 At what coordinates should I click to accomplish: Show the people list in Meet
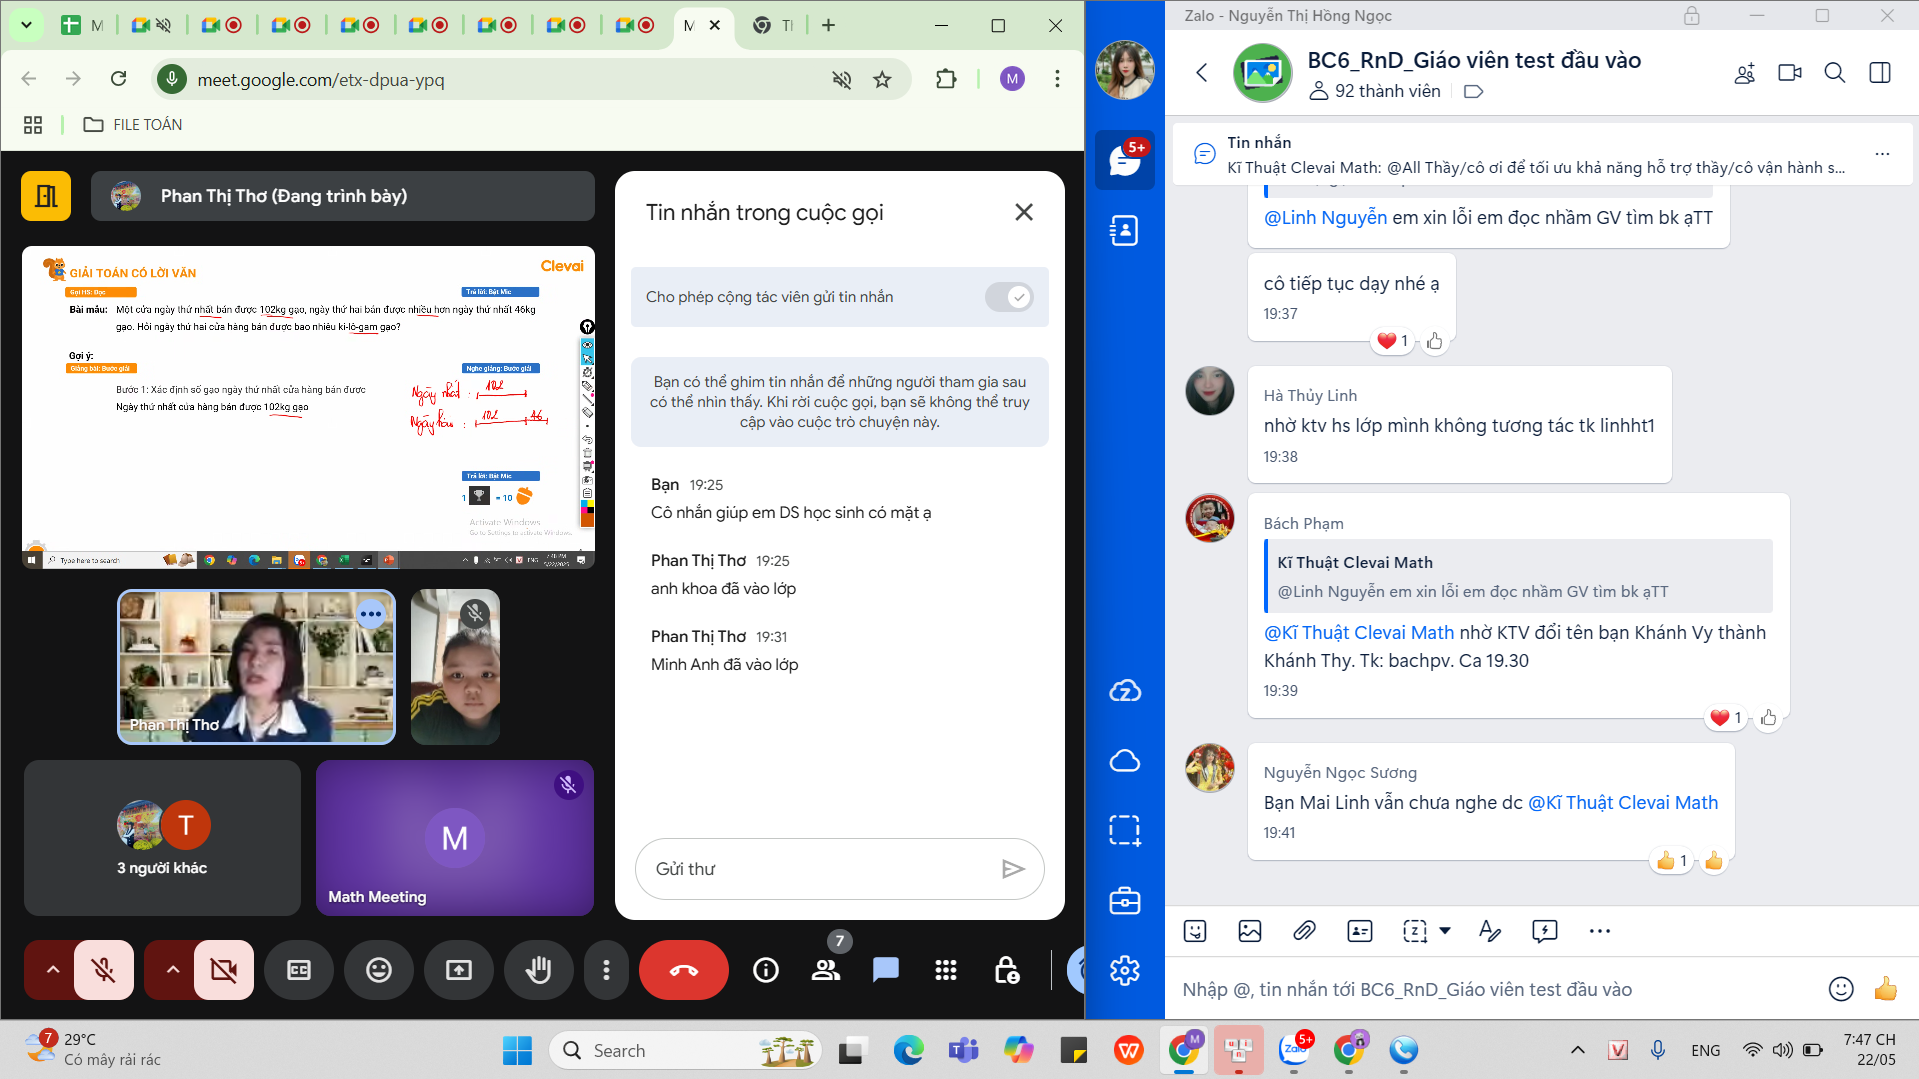coord(826,970)
